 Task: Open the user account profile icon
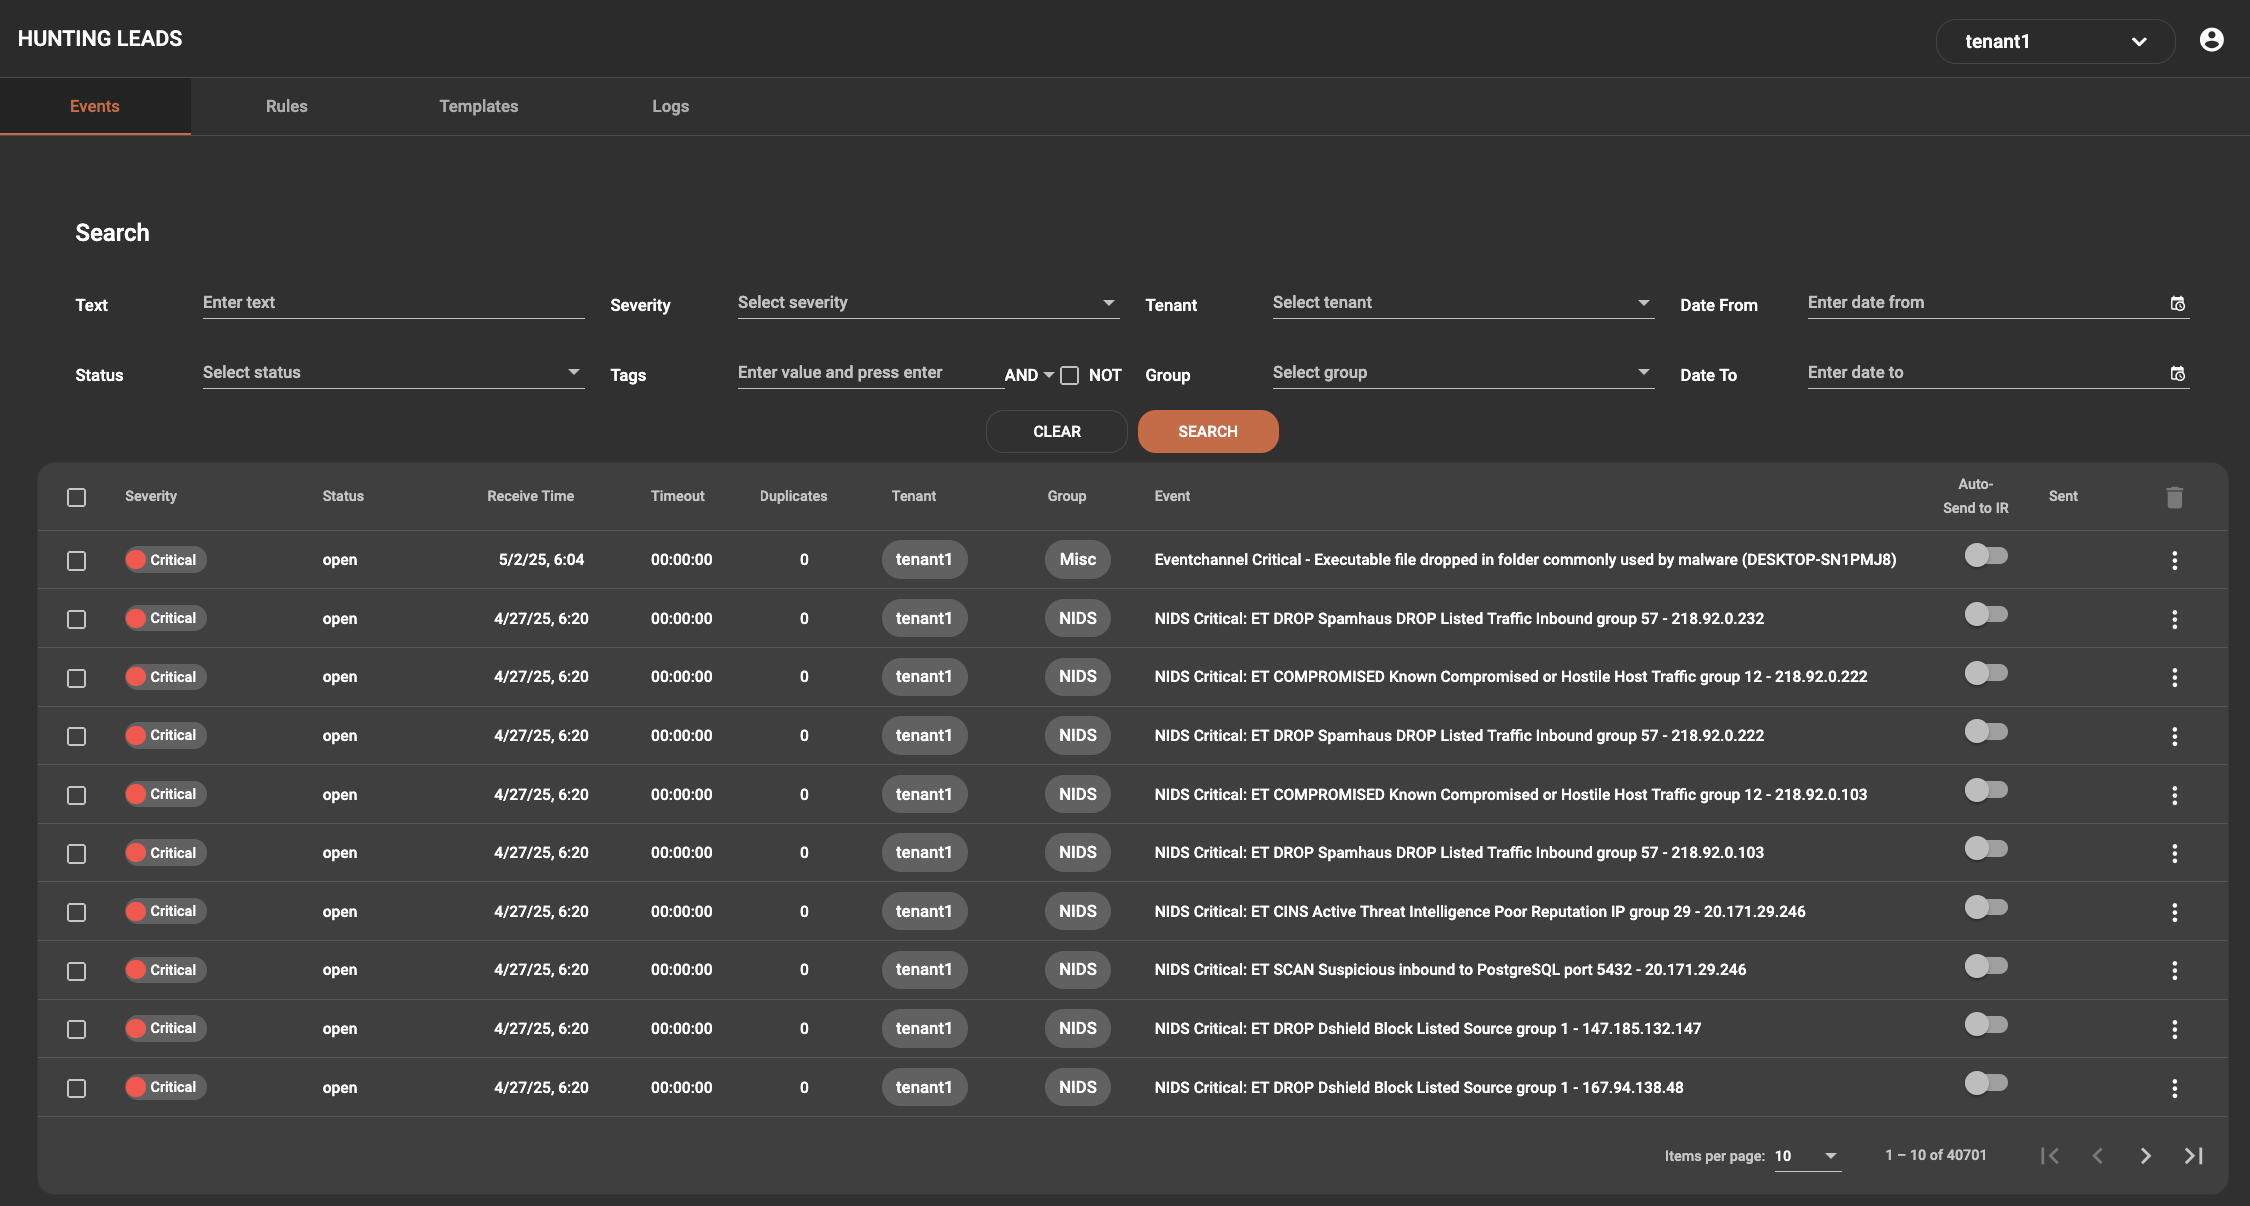pyautogui.click(x=2211, y=40)
